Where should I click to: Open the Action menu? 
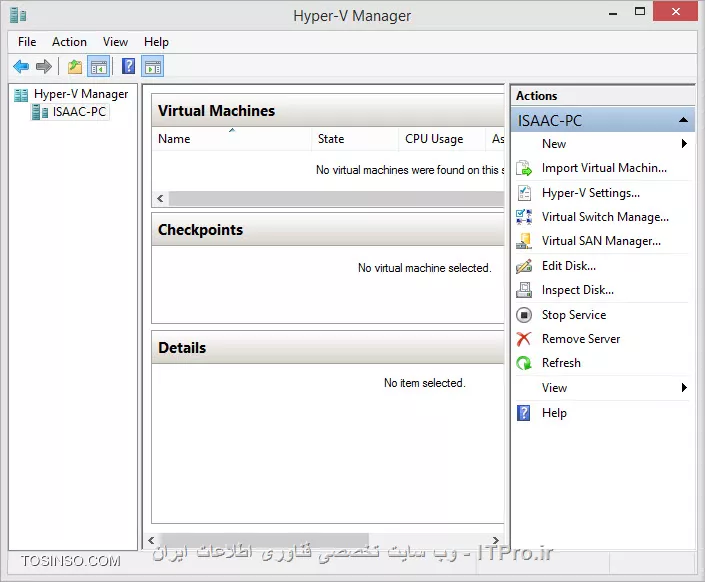(69, 42)
